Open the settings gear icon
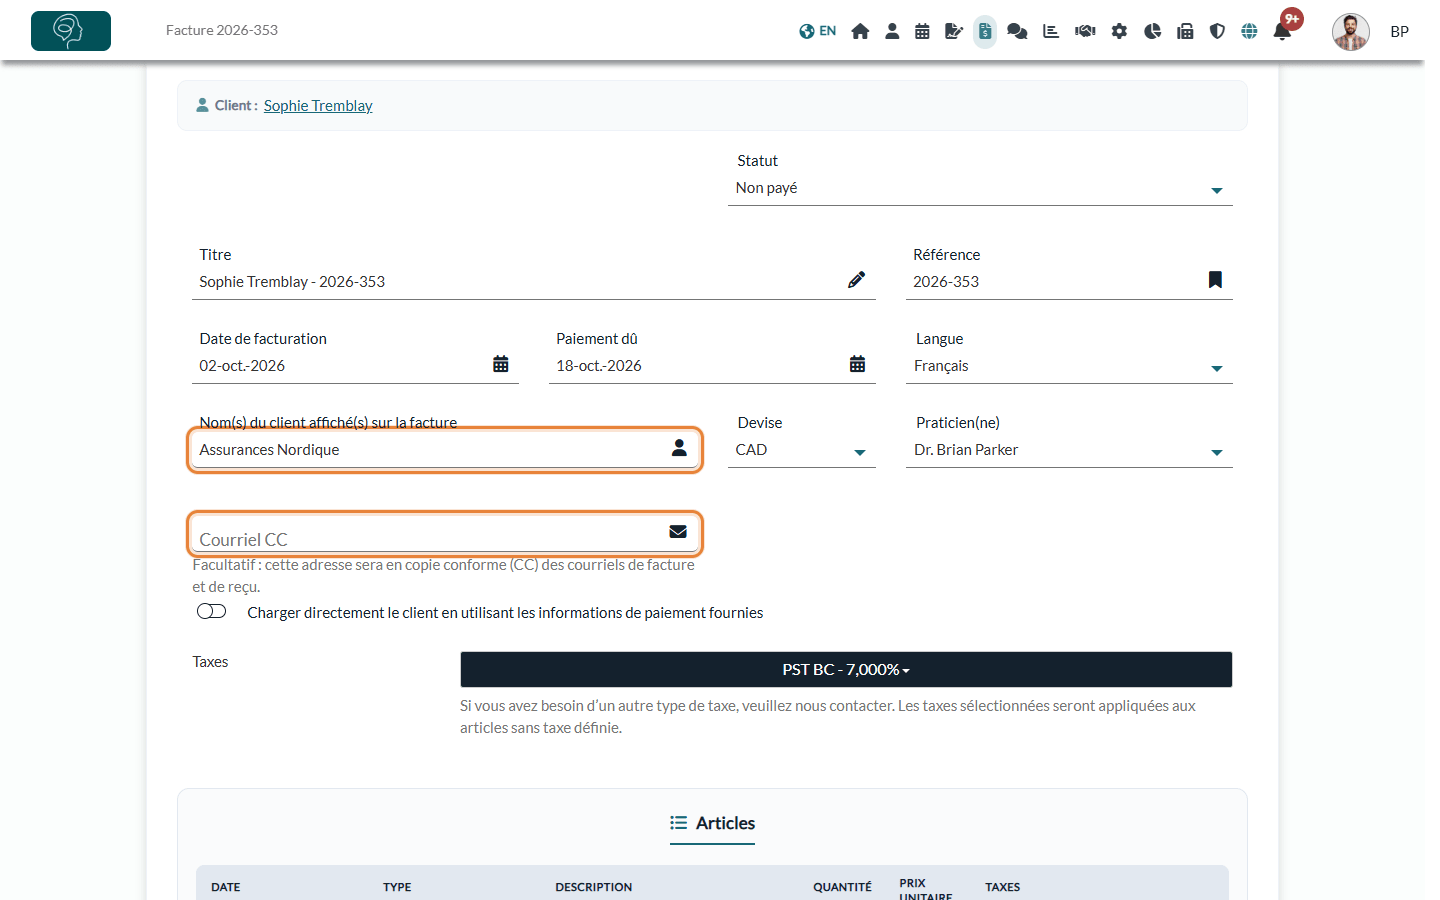Image resolution: width=1440 pixels, height=900 pixels. tap(1119, 31)
